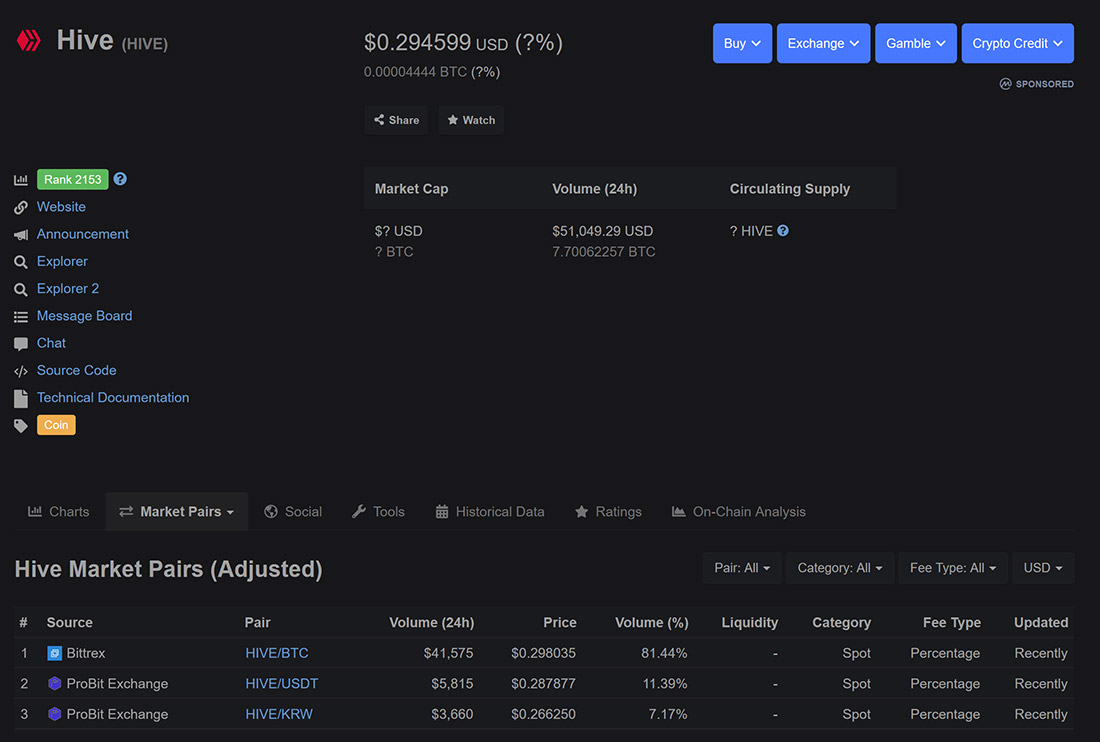Sort the table by Volume (24h) column
1100x742 pixels.
click(431, 623)
